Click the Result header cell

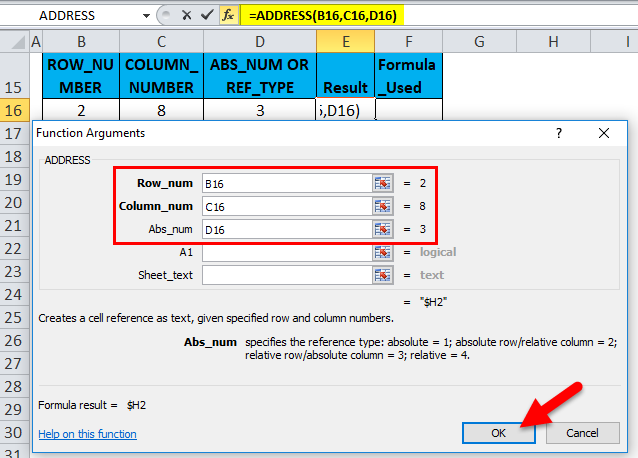pos(345,76)
